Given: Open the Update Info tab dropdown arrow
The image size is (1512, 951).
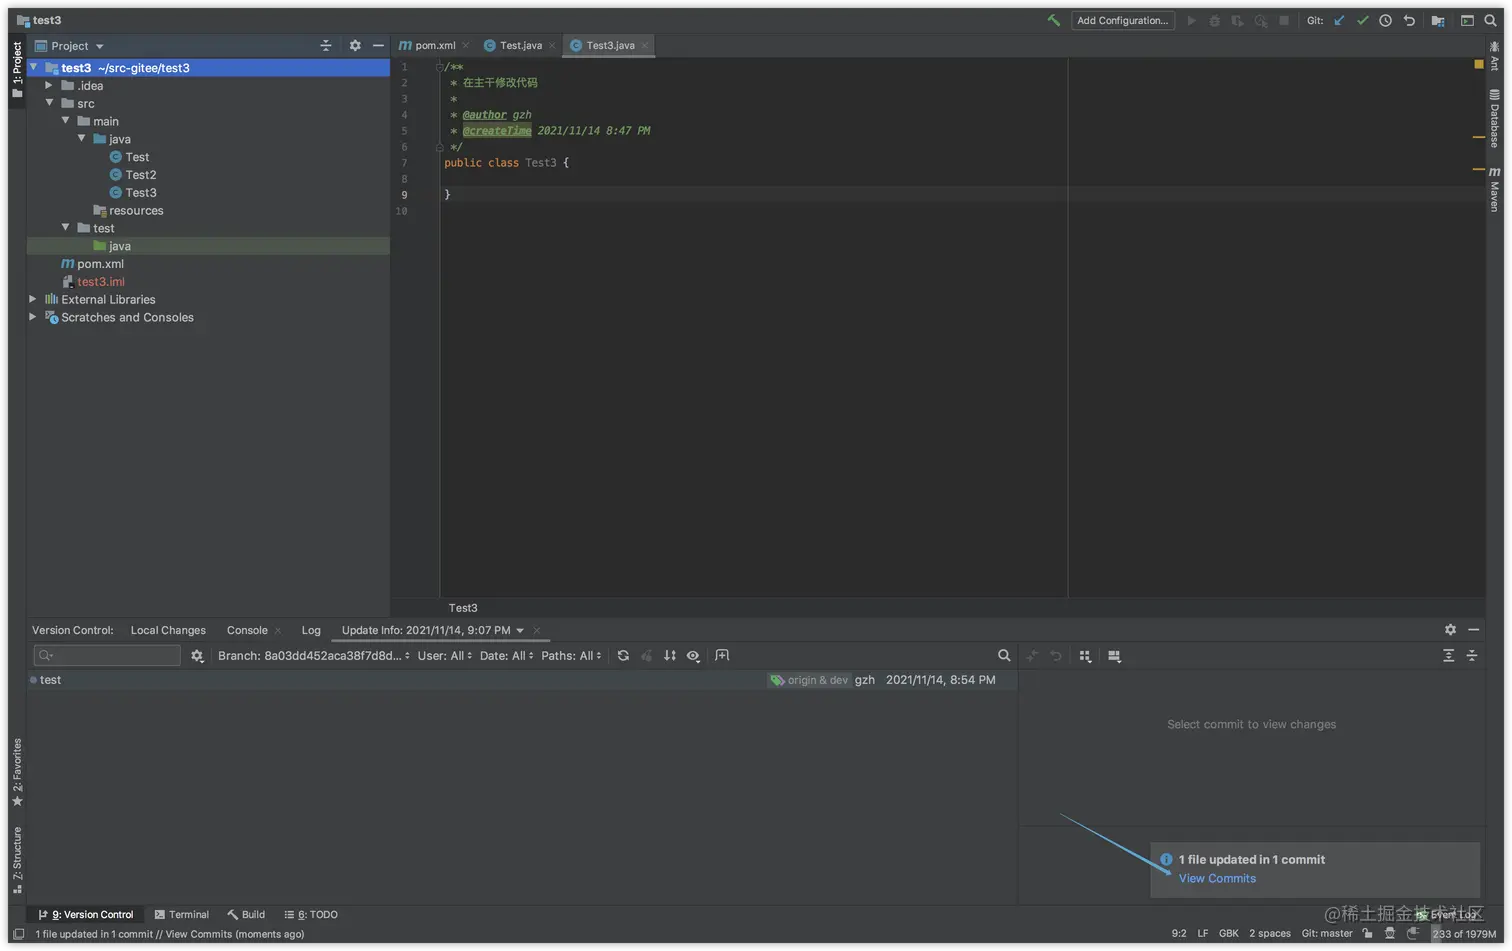Looking at the screenshot, I should [520, 631].
